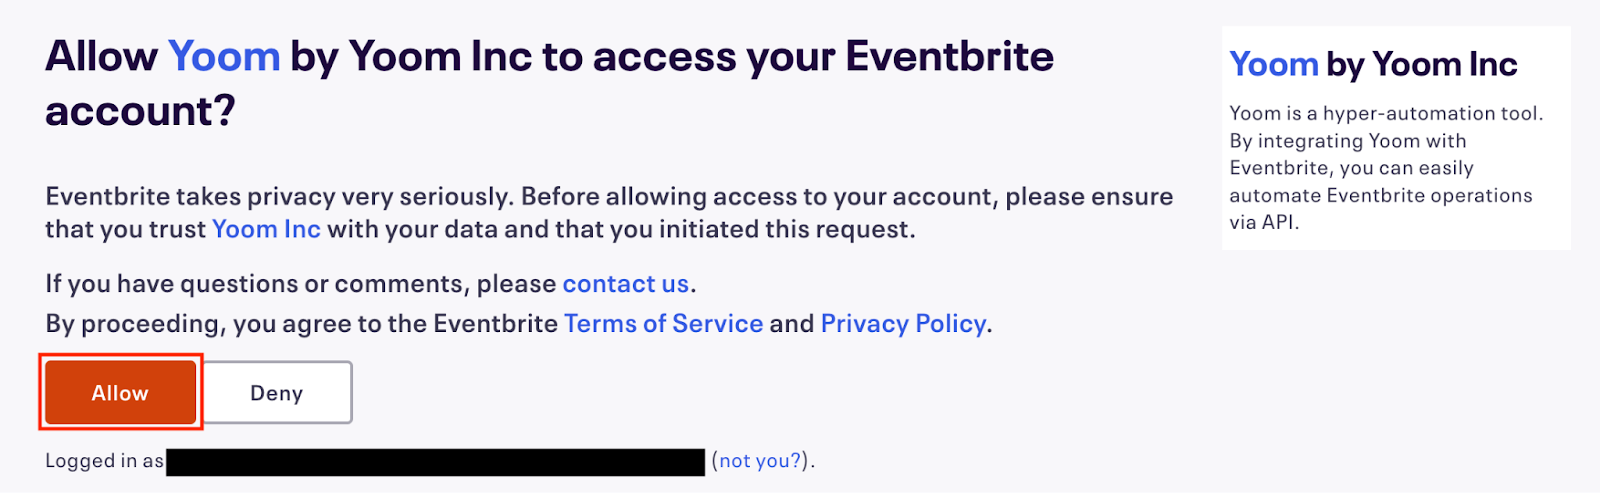1600x493 pixels.
Task: View the Eventbrite Terms of Service
Action: (x=663, y=324)
